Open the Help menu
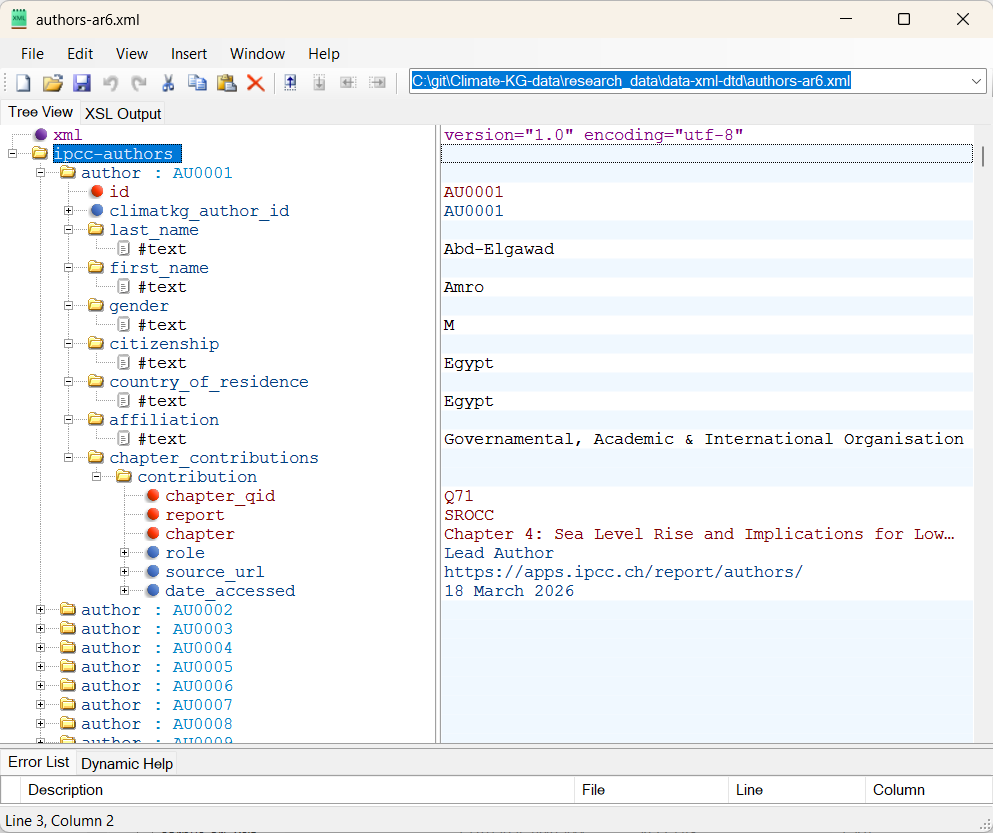The image size is (993, 833). (x=324, y=54)
